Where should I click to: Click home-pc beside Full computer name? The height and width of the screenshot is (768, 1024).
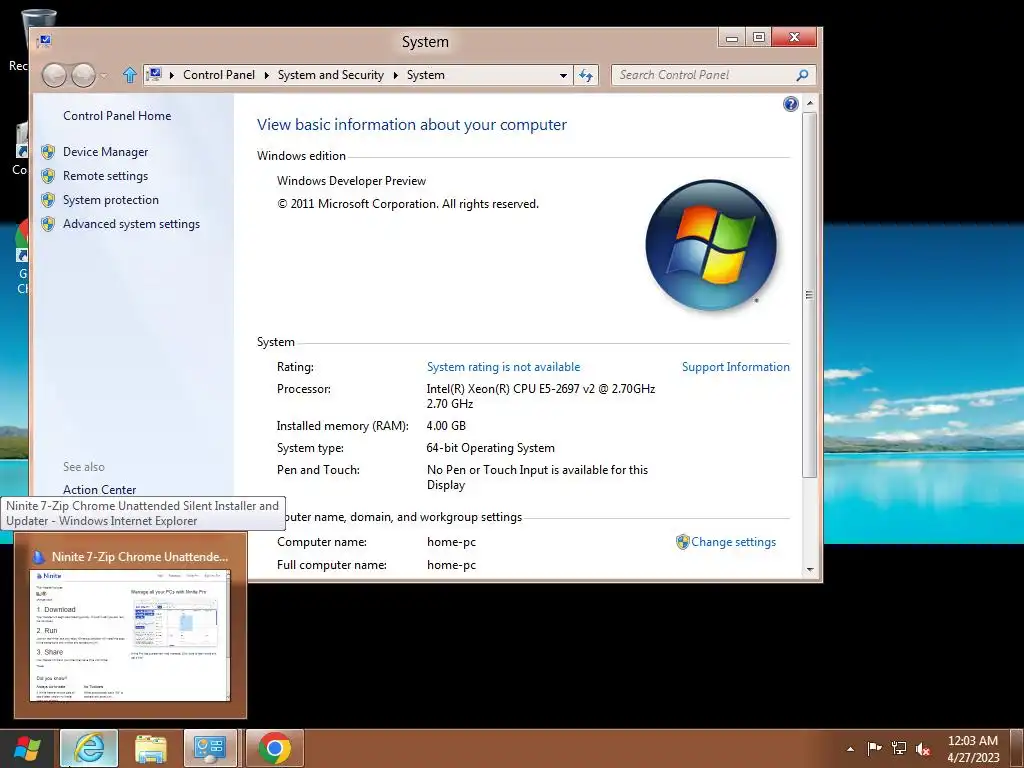pos(451,565)
